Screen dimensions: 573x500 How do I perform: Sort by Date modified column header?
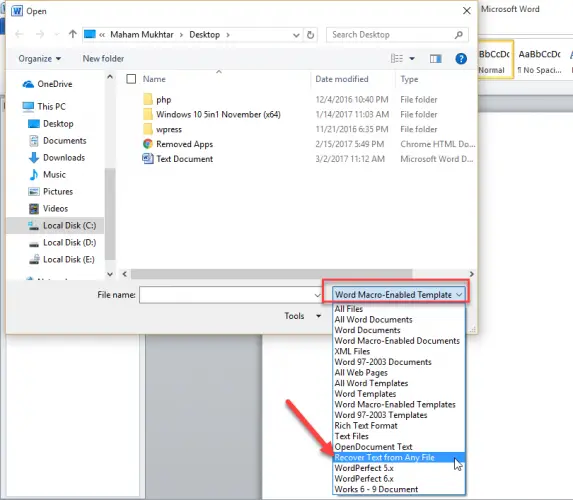[x=342, y=79]
